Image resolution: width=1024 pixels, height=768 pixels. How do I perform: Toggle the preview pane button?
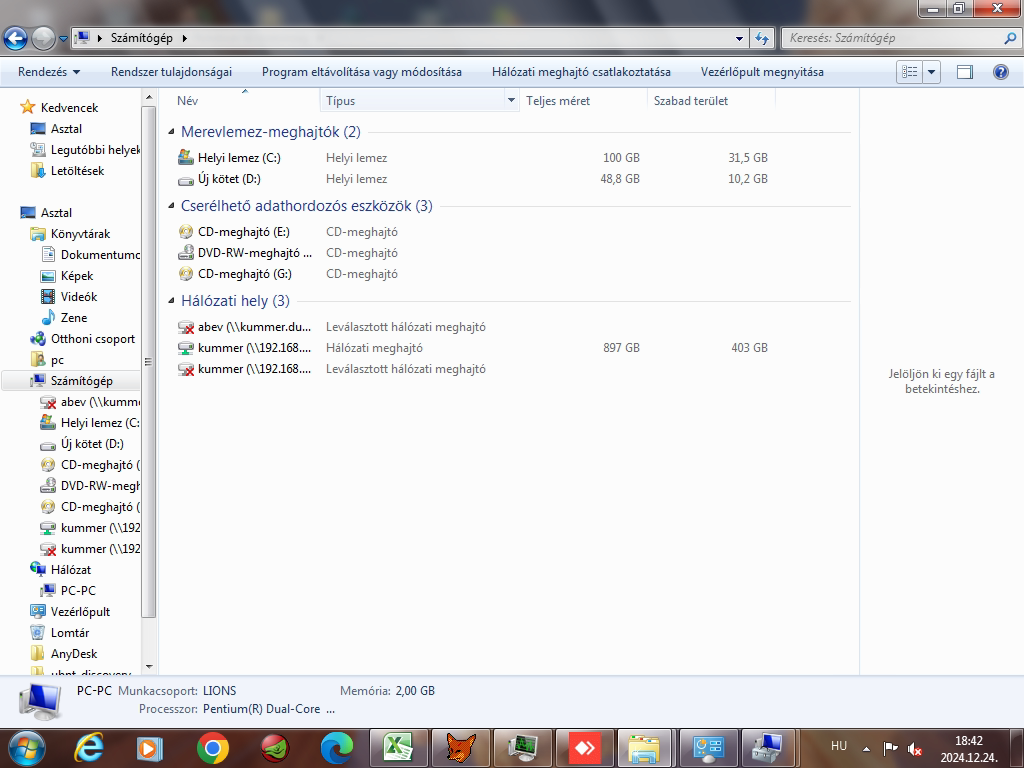(x=965, y=72)
